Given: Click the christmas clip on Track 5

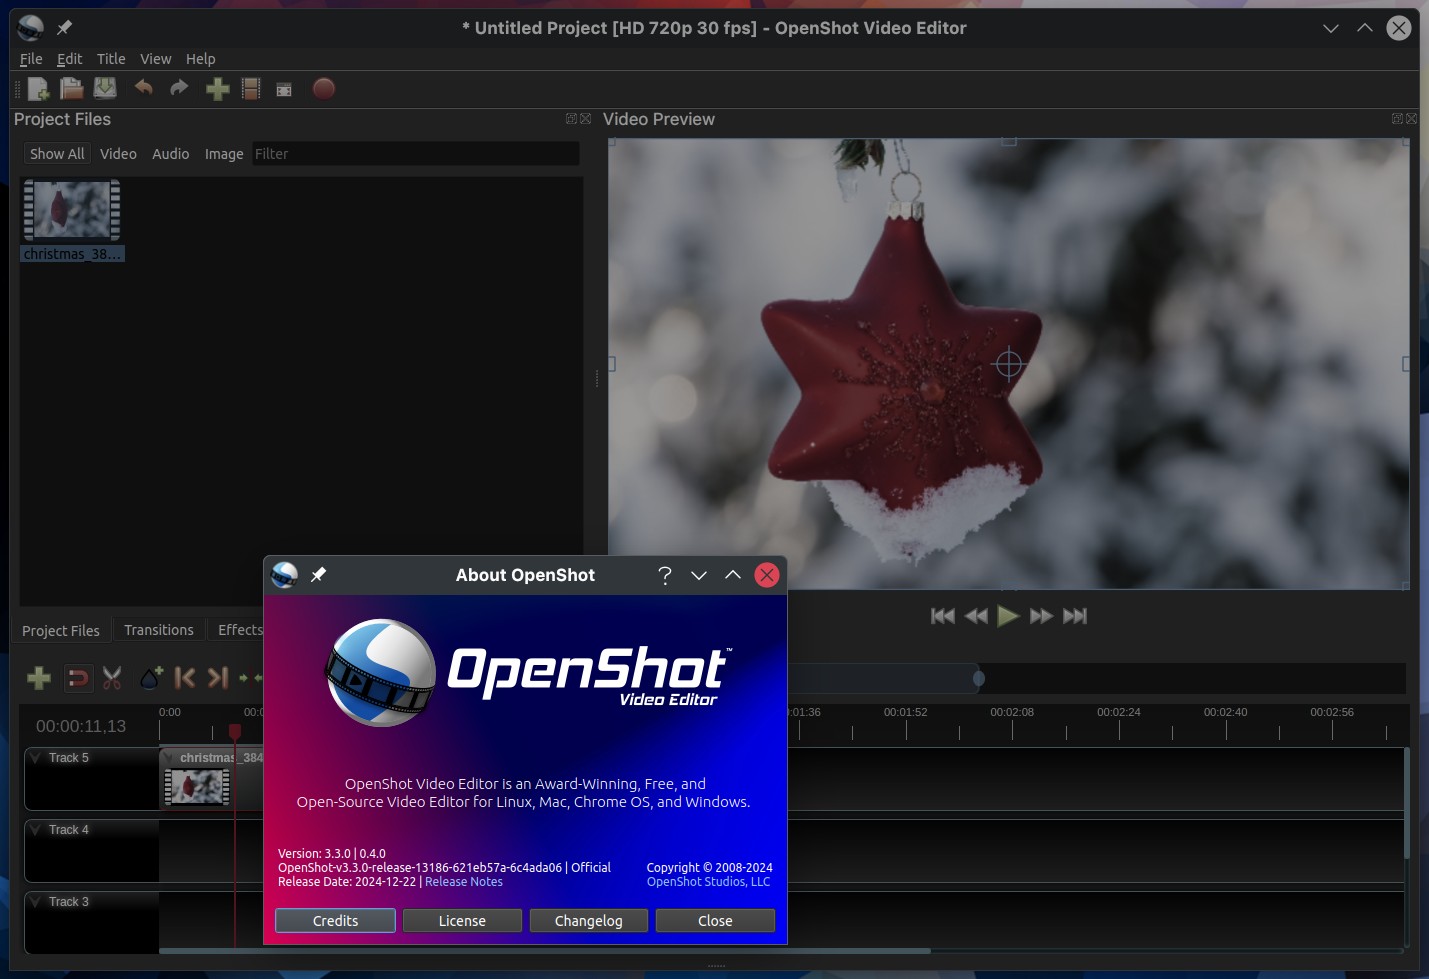Looking at the screenshot, I should 211,779.
